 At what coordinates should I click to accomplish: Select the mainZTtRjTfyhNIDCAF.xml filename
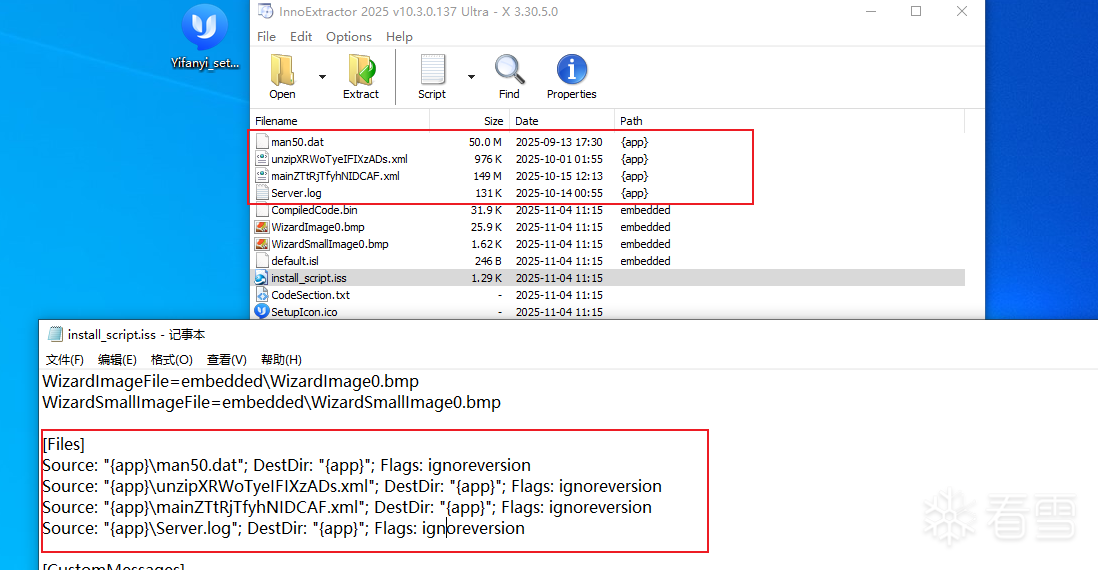pos(335,176)
